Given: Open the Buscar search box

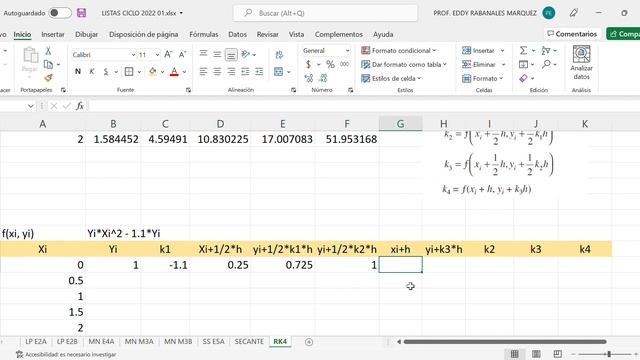Looking at the screenshot, I should tap(325, 13).
